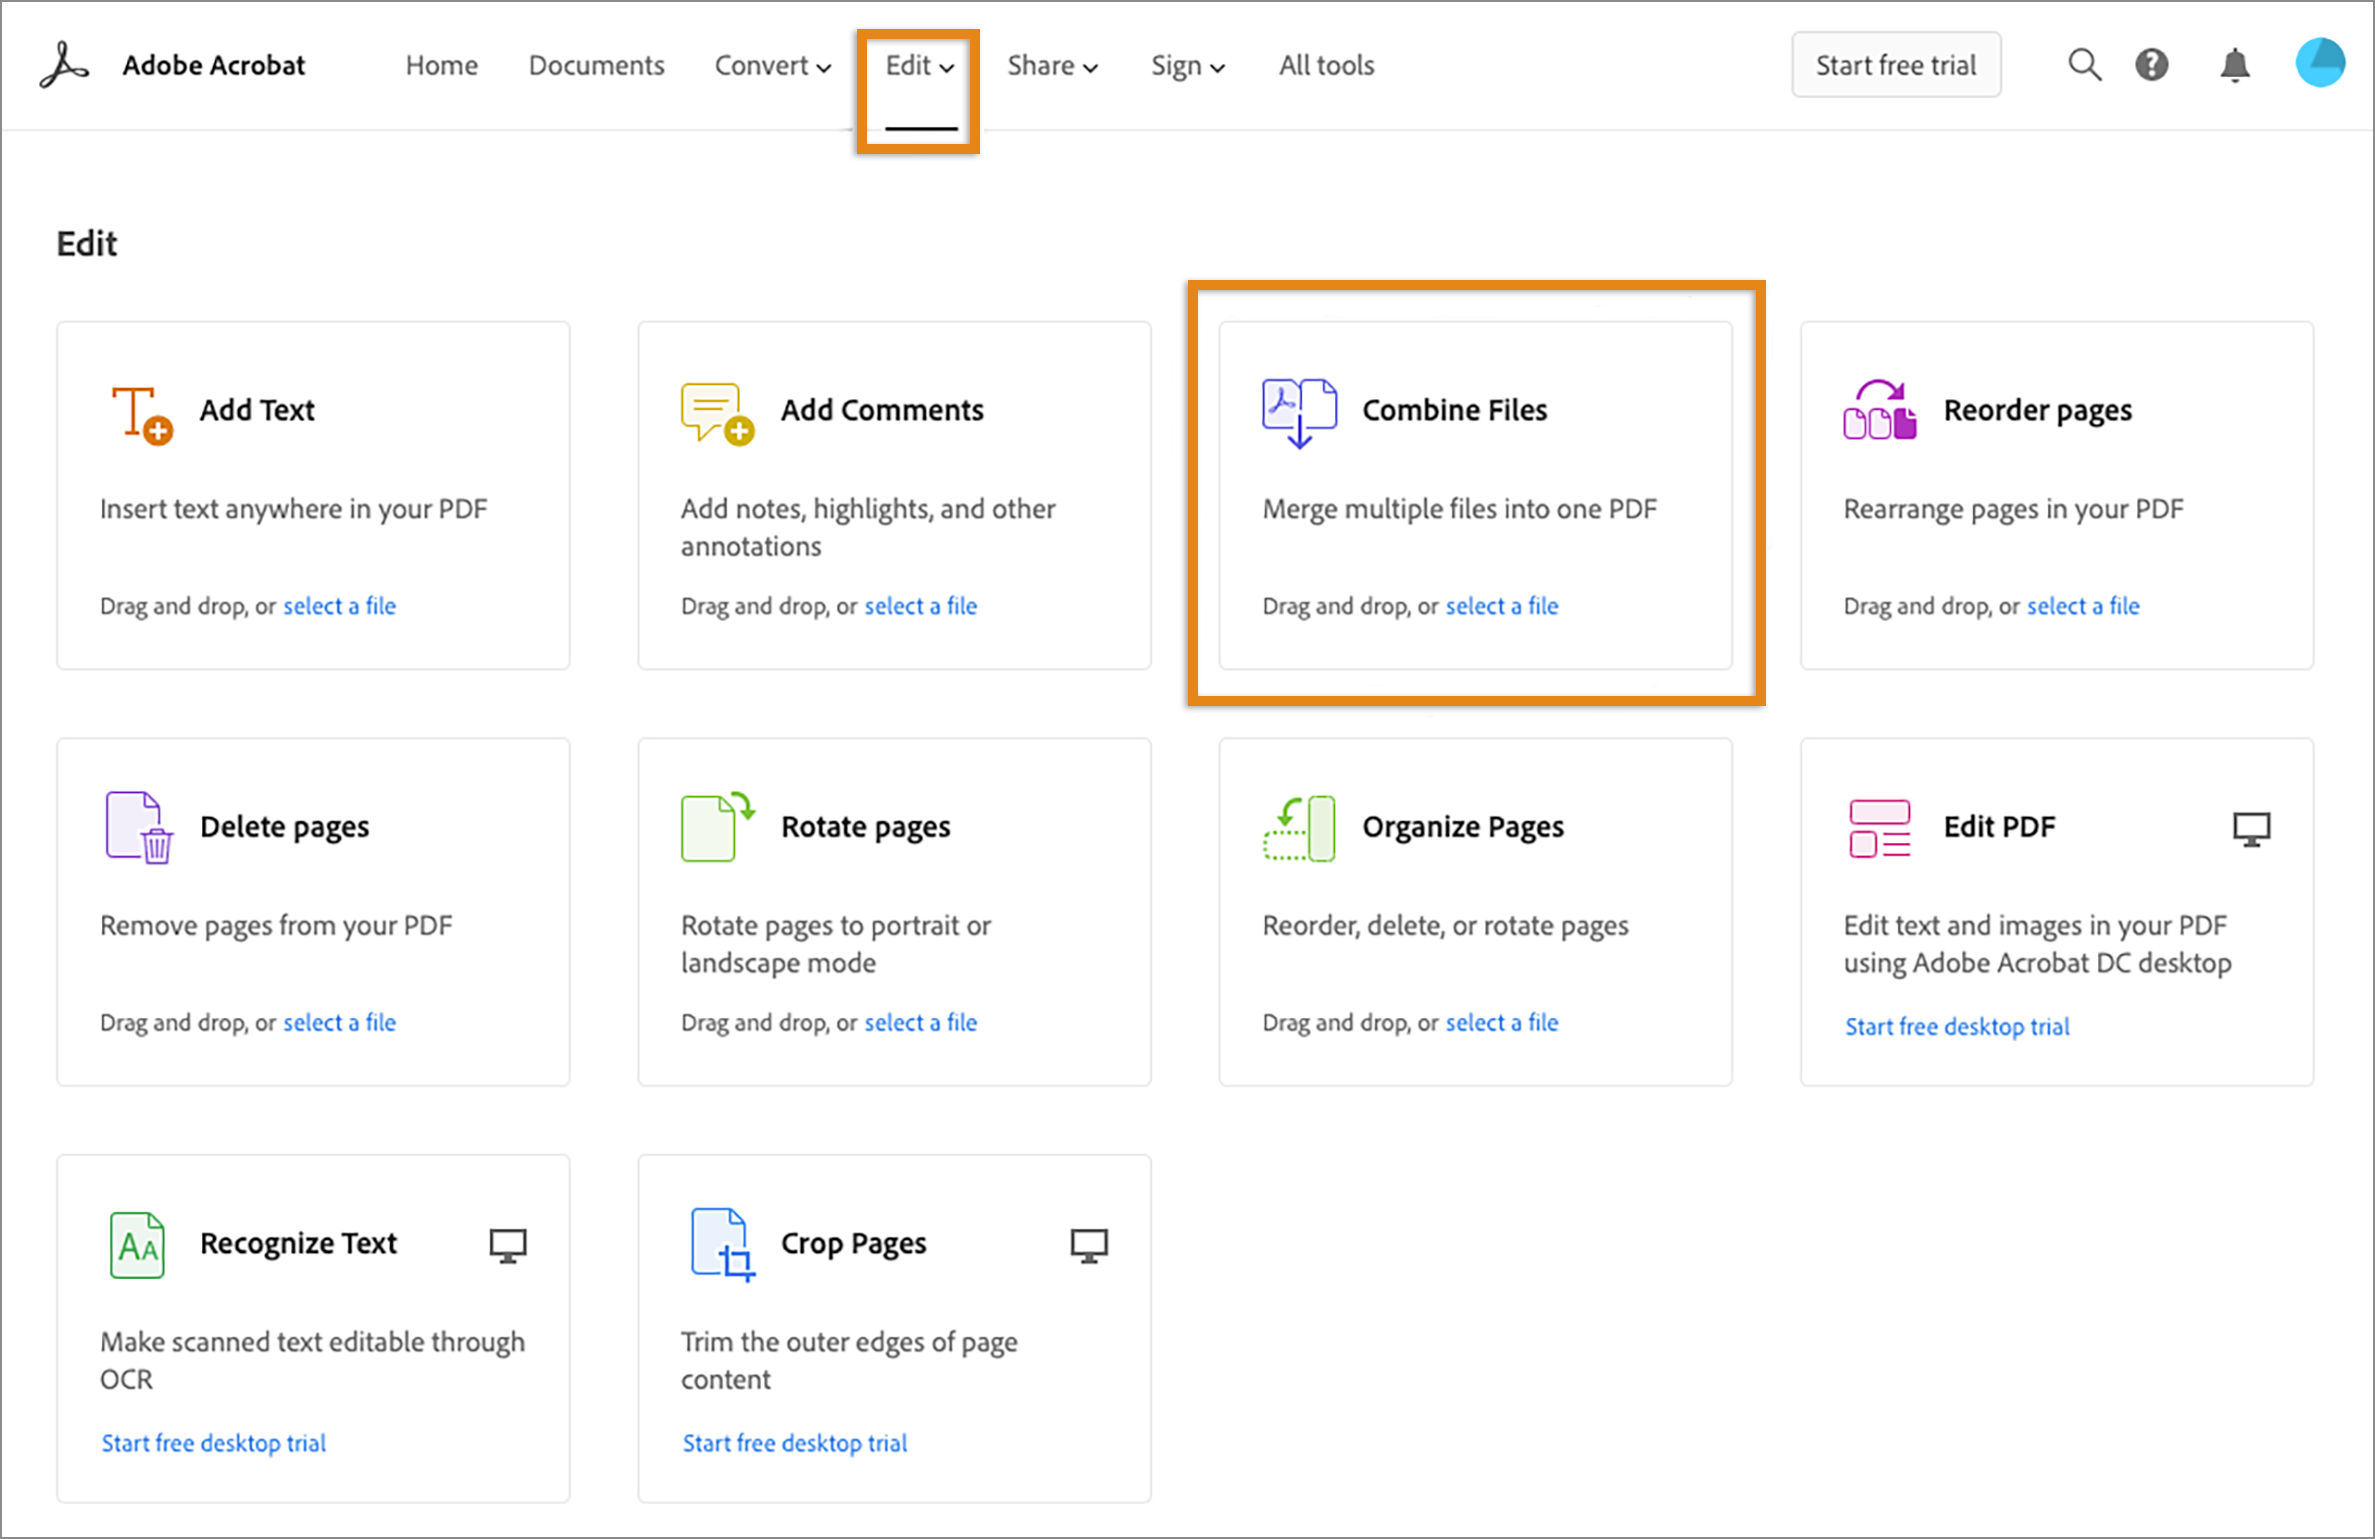Open the help question mark icon
2375x1539 pixels.
click(2152, 65)
